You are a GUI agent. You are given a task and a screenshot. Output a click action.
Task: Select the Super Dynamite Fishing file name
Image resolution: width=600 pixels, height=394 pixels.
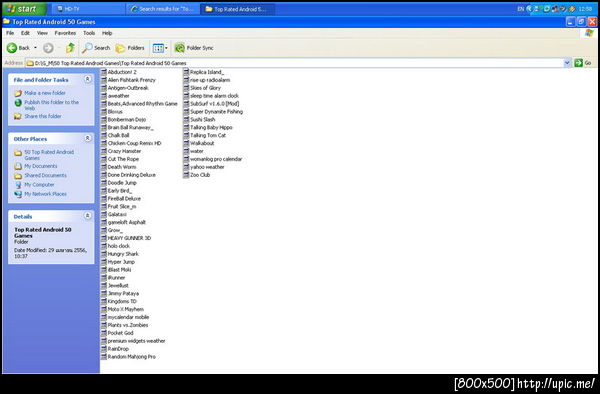[217, 111]
